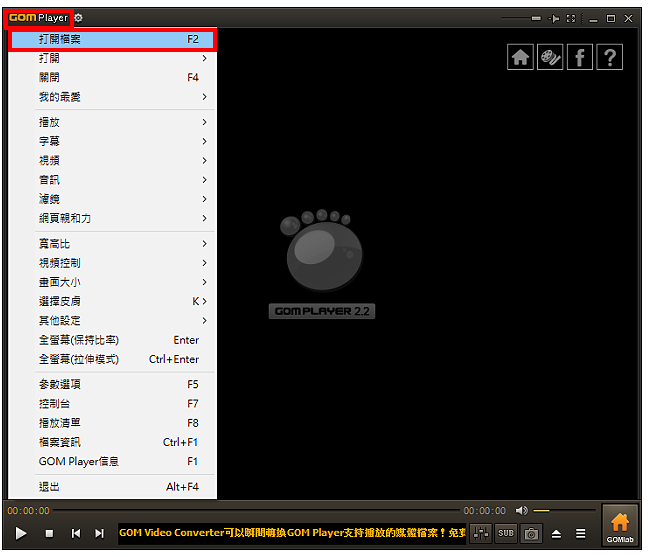Expand the 濾鏡 submenu
The image size is (648, 557).
click(112, 199)
